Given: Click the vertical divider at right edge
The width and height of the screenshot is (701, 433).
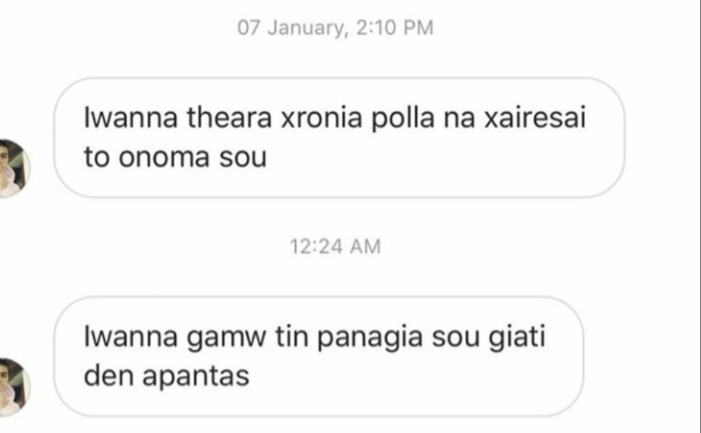Looking at the screenshot, I should (699, 216).
